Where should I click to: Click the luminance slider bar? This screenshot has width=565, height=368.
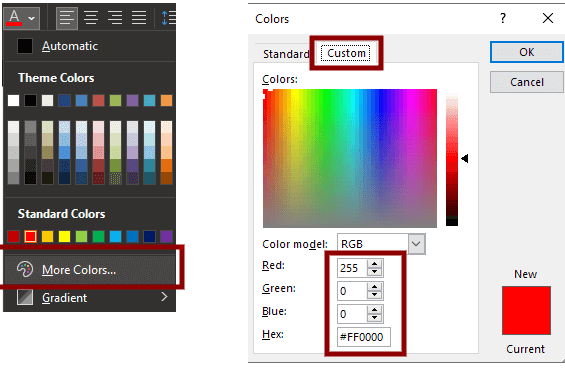pyautogui.click(x=452, y=160)
